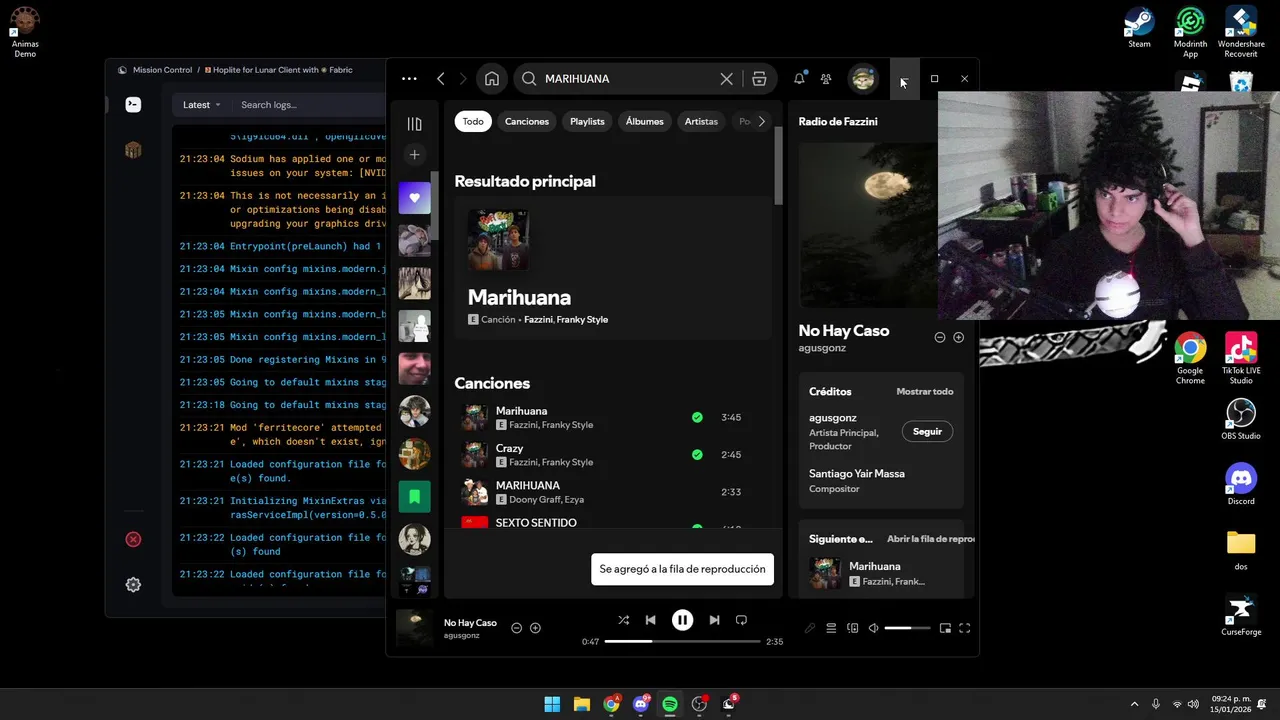Click Mostrar todo in Créditos
The width and height of the screenshot is (1280, 720).
[925, 392]
